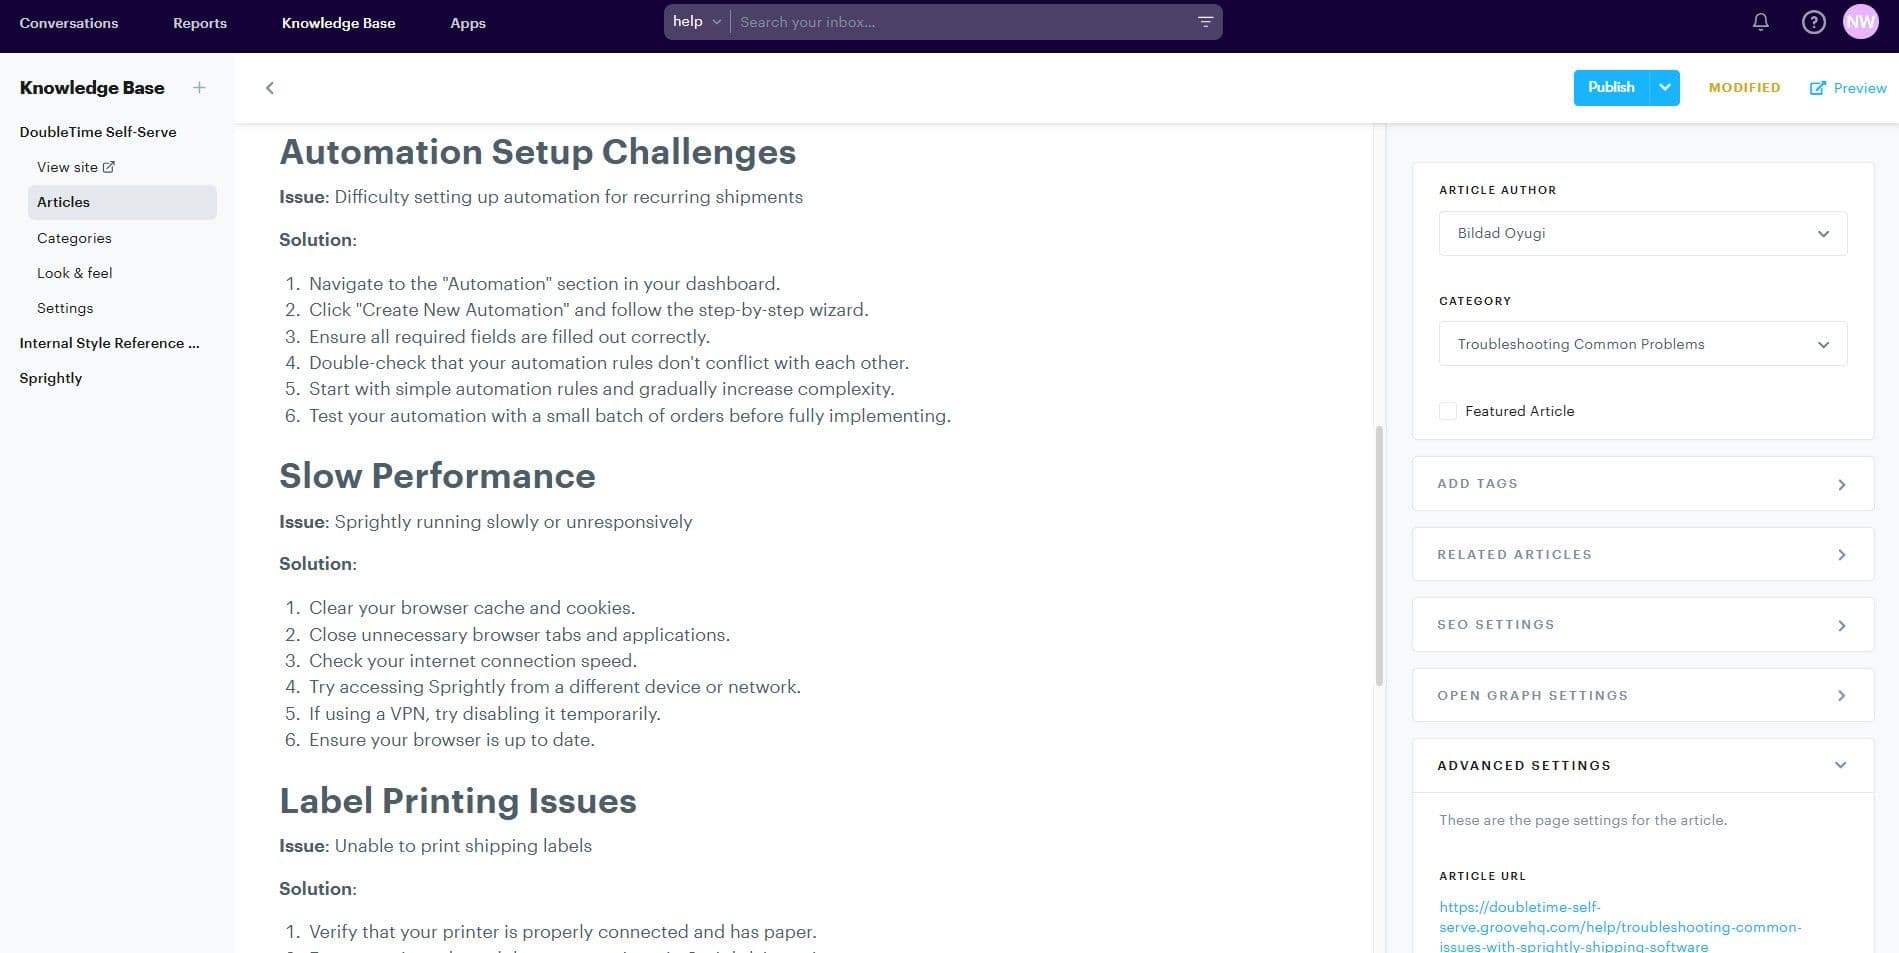This screenshot has width=1899, height=953.
Task: Check the Featured Article checkbox
Action: tap(1447, 410)
